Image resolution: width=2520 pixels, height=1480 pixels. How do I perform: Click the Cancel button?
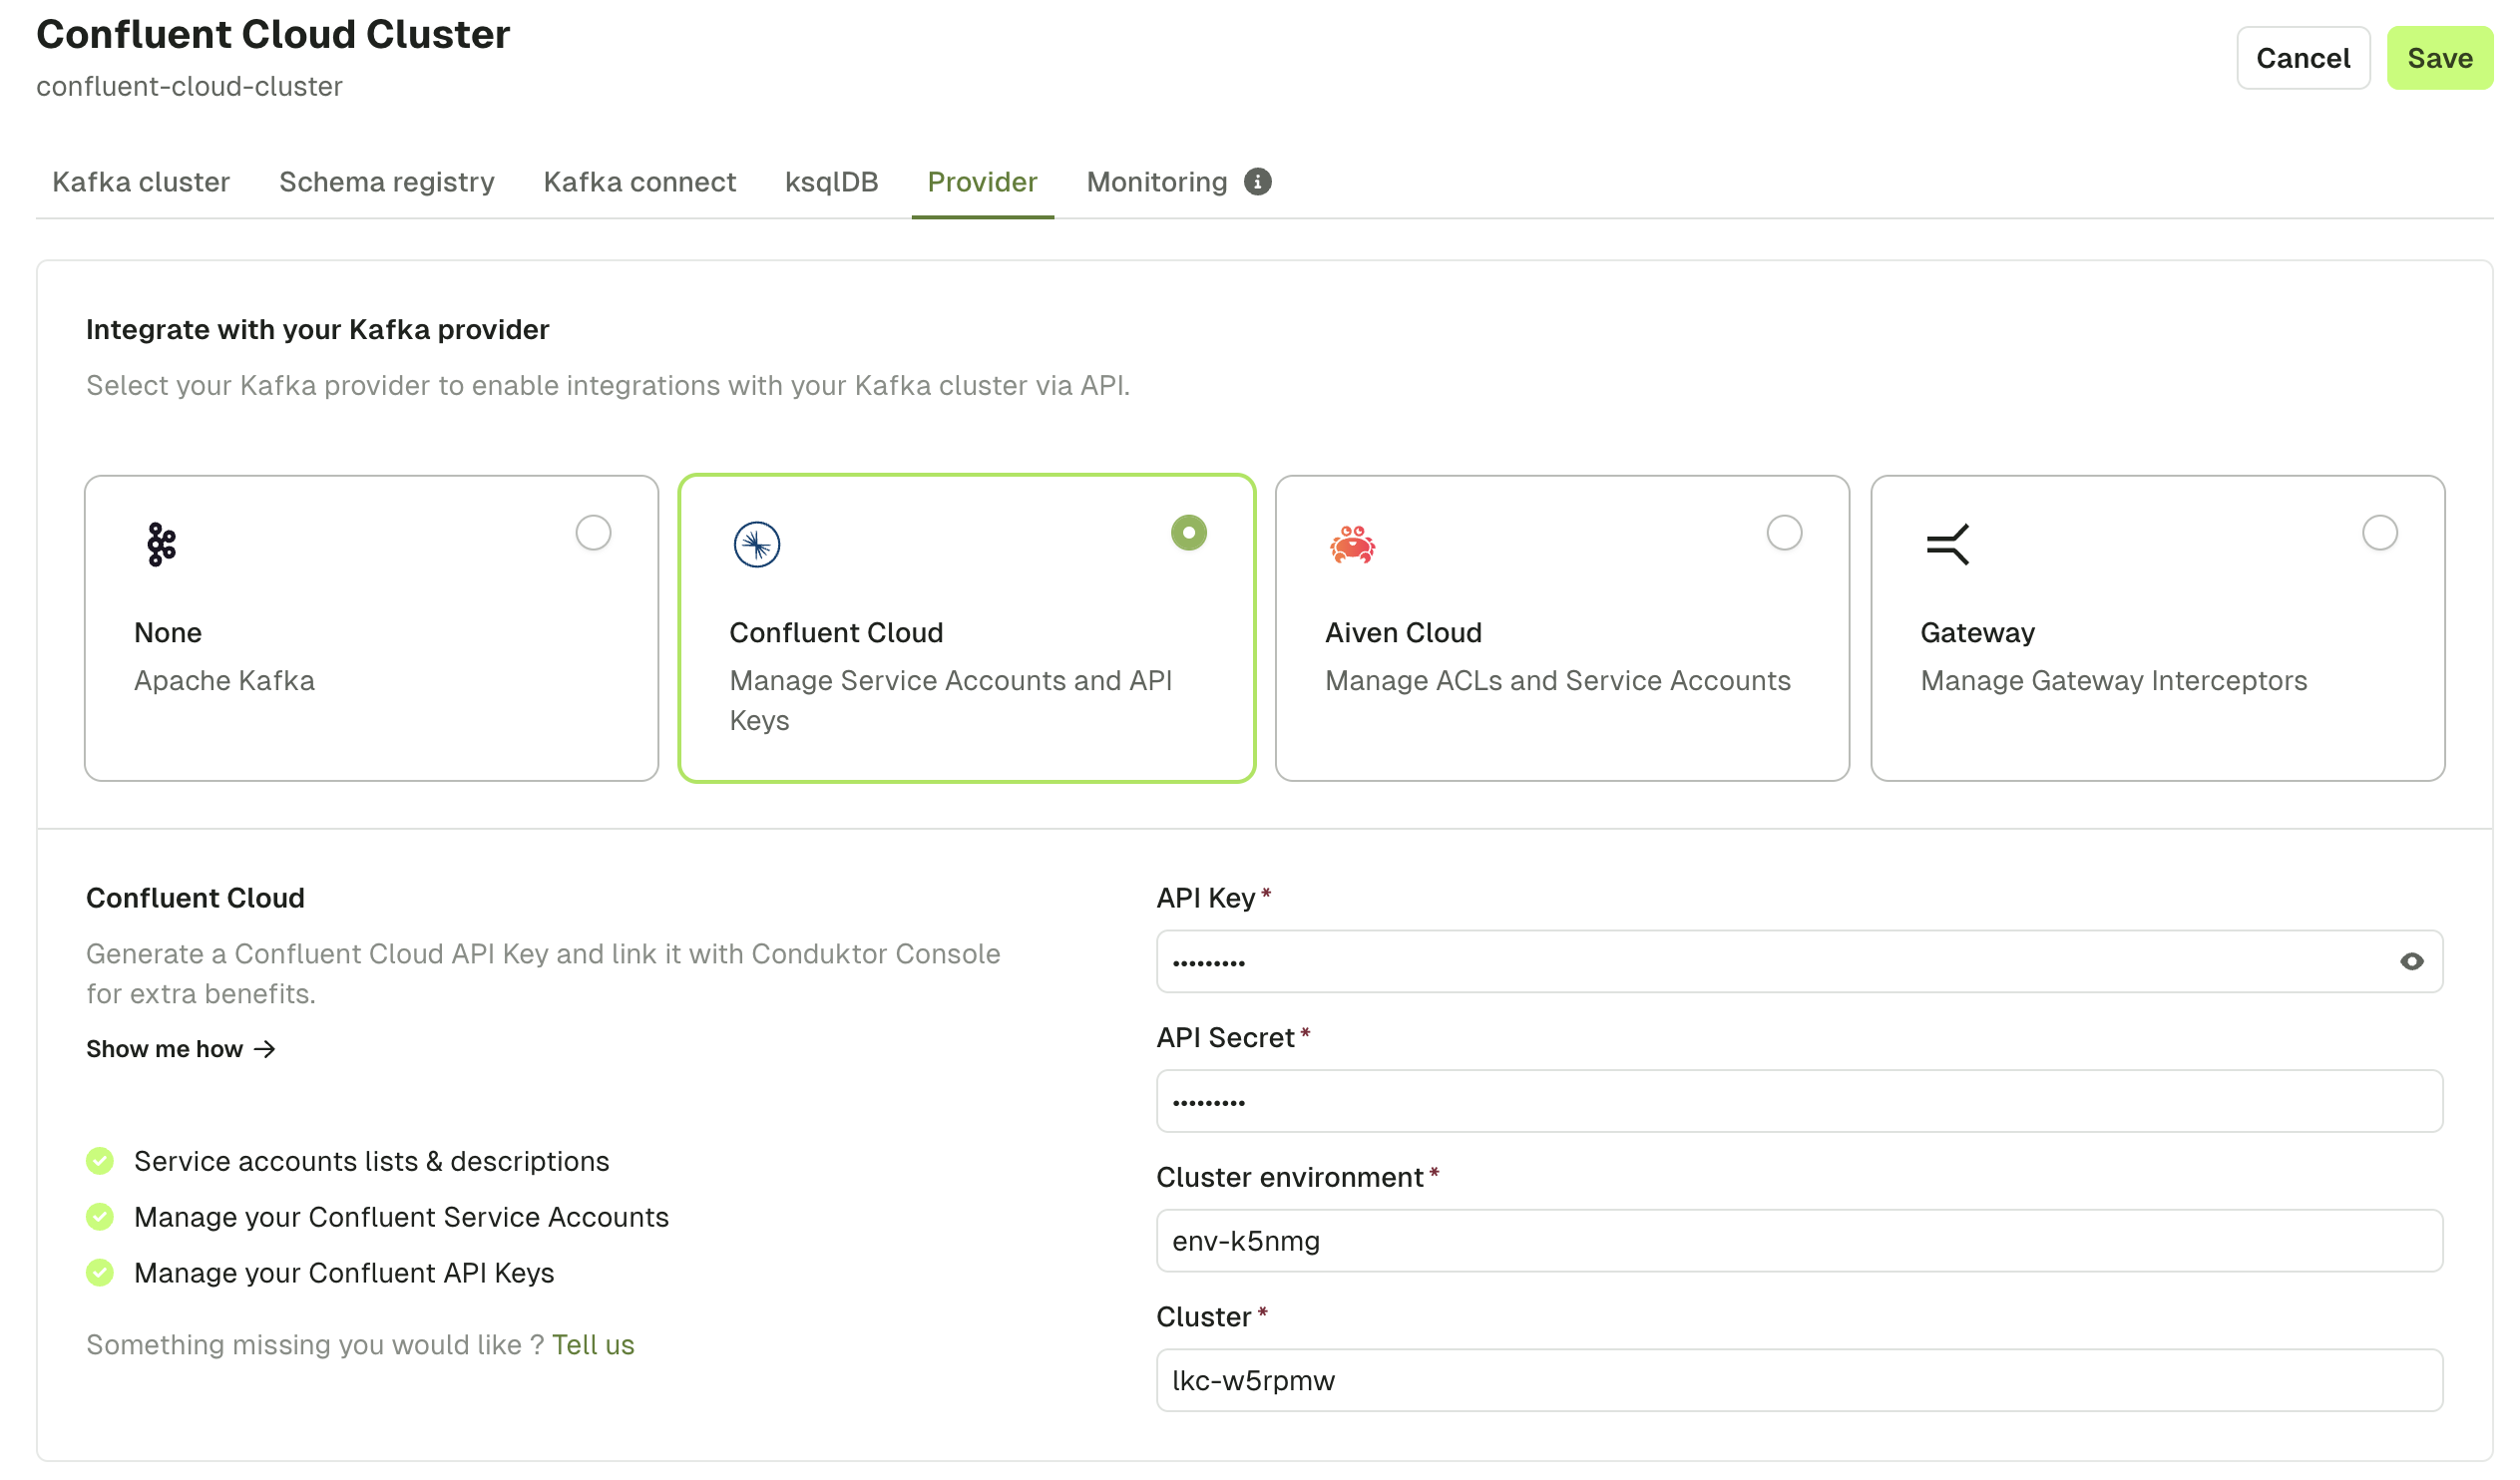[2302, 58]
